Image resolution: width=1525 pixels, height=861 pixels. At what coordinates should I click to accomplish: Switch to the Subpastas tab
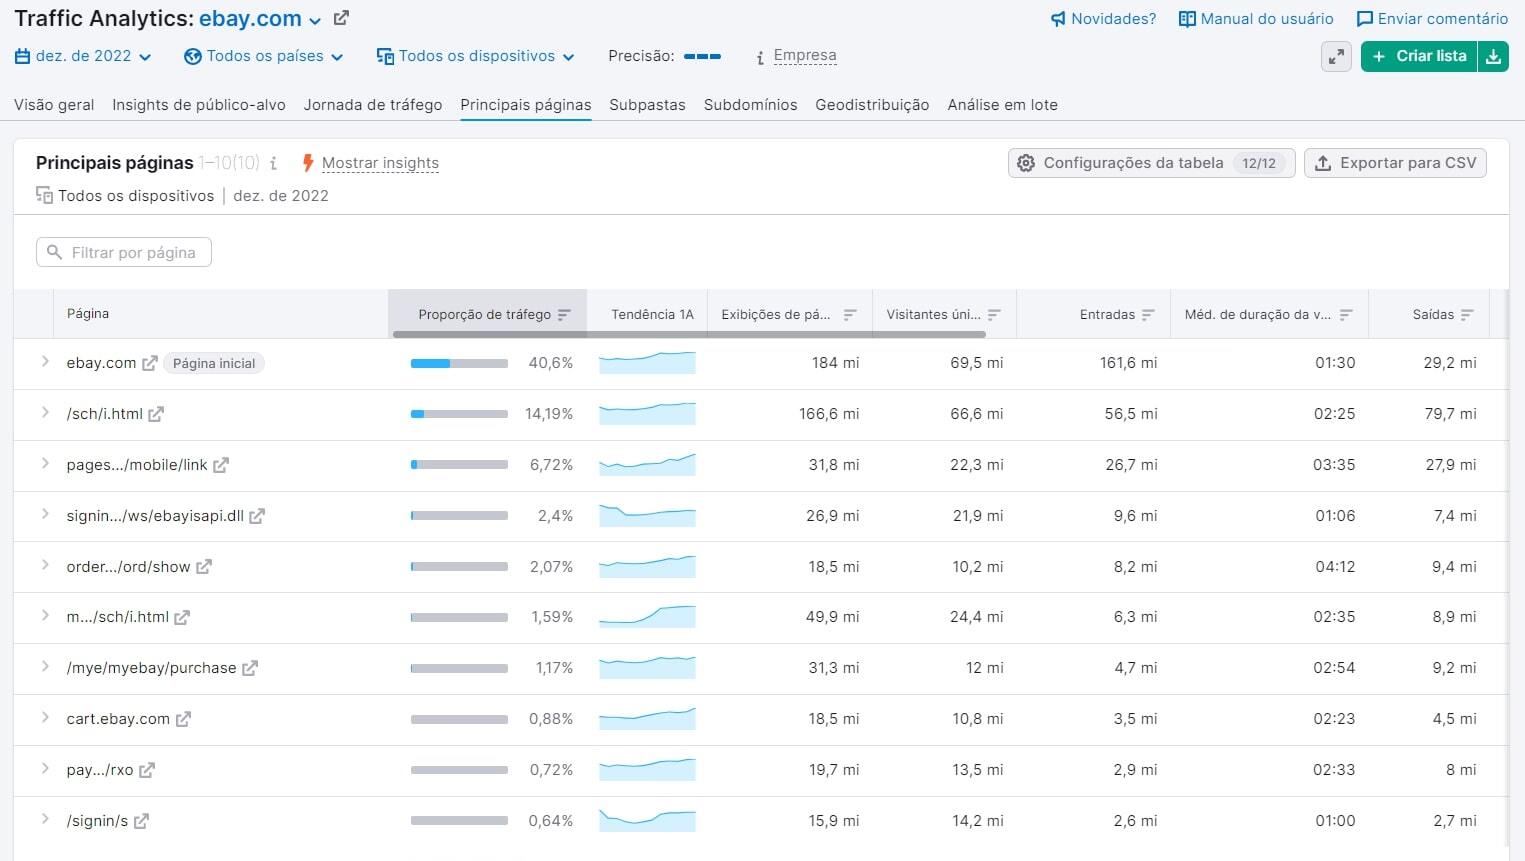647,104
